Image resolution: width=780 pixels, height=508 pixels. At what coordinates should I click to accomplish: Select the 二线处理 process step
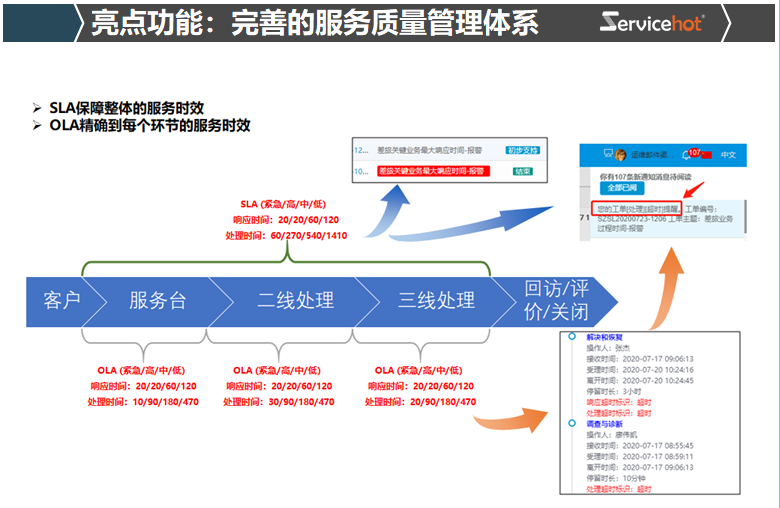295,301
